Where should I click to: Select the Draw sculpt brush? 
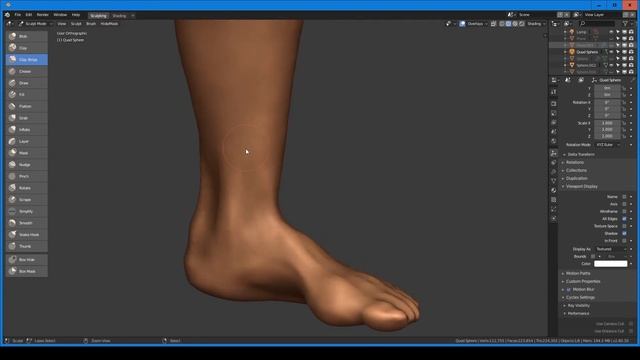(27, 83)
